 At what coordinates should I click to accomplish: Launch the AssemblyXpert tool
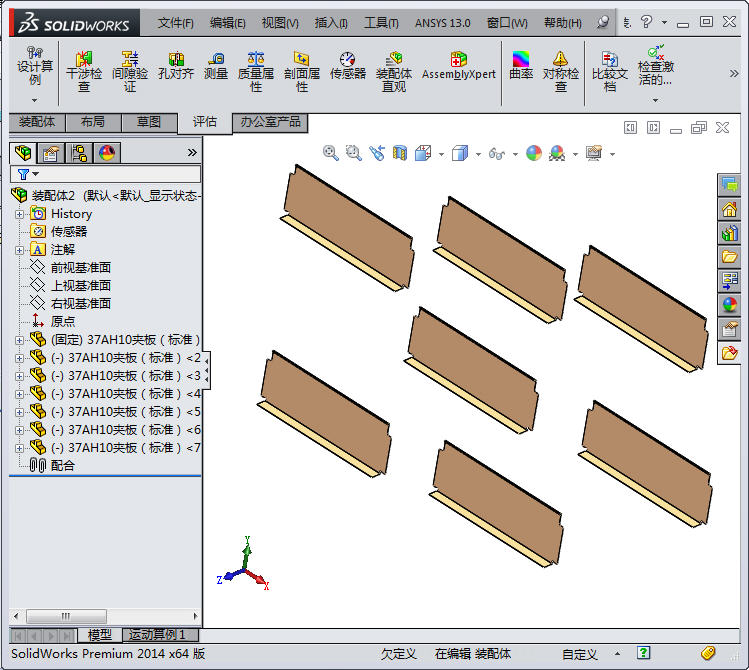point(459,66)
